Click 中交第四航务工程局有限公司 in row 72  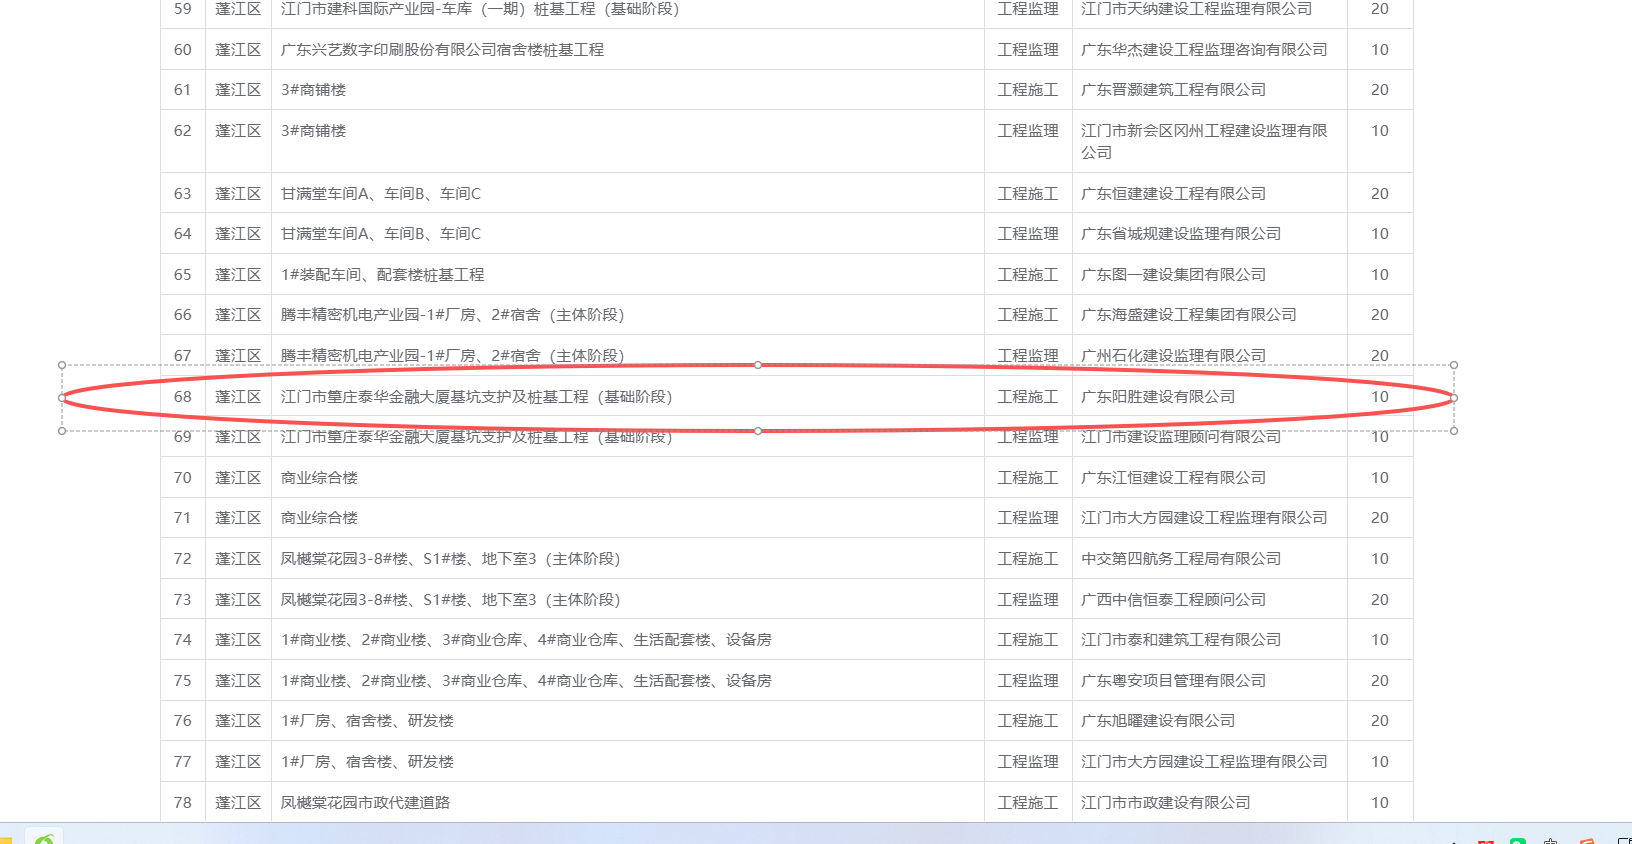pos(1181,559)
